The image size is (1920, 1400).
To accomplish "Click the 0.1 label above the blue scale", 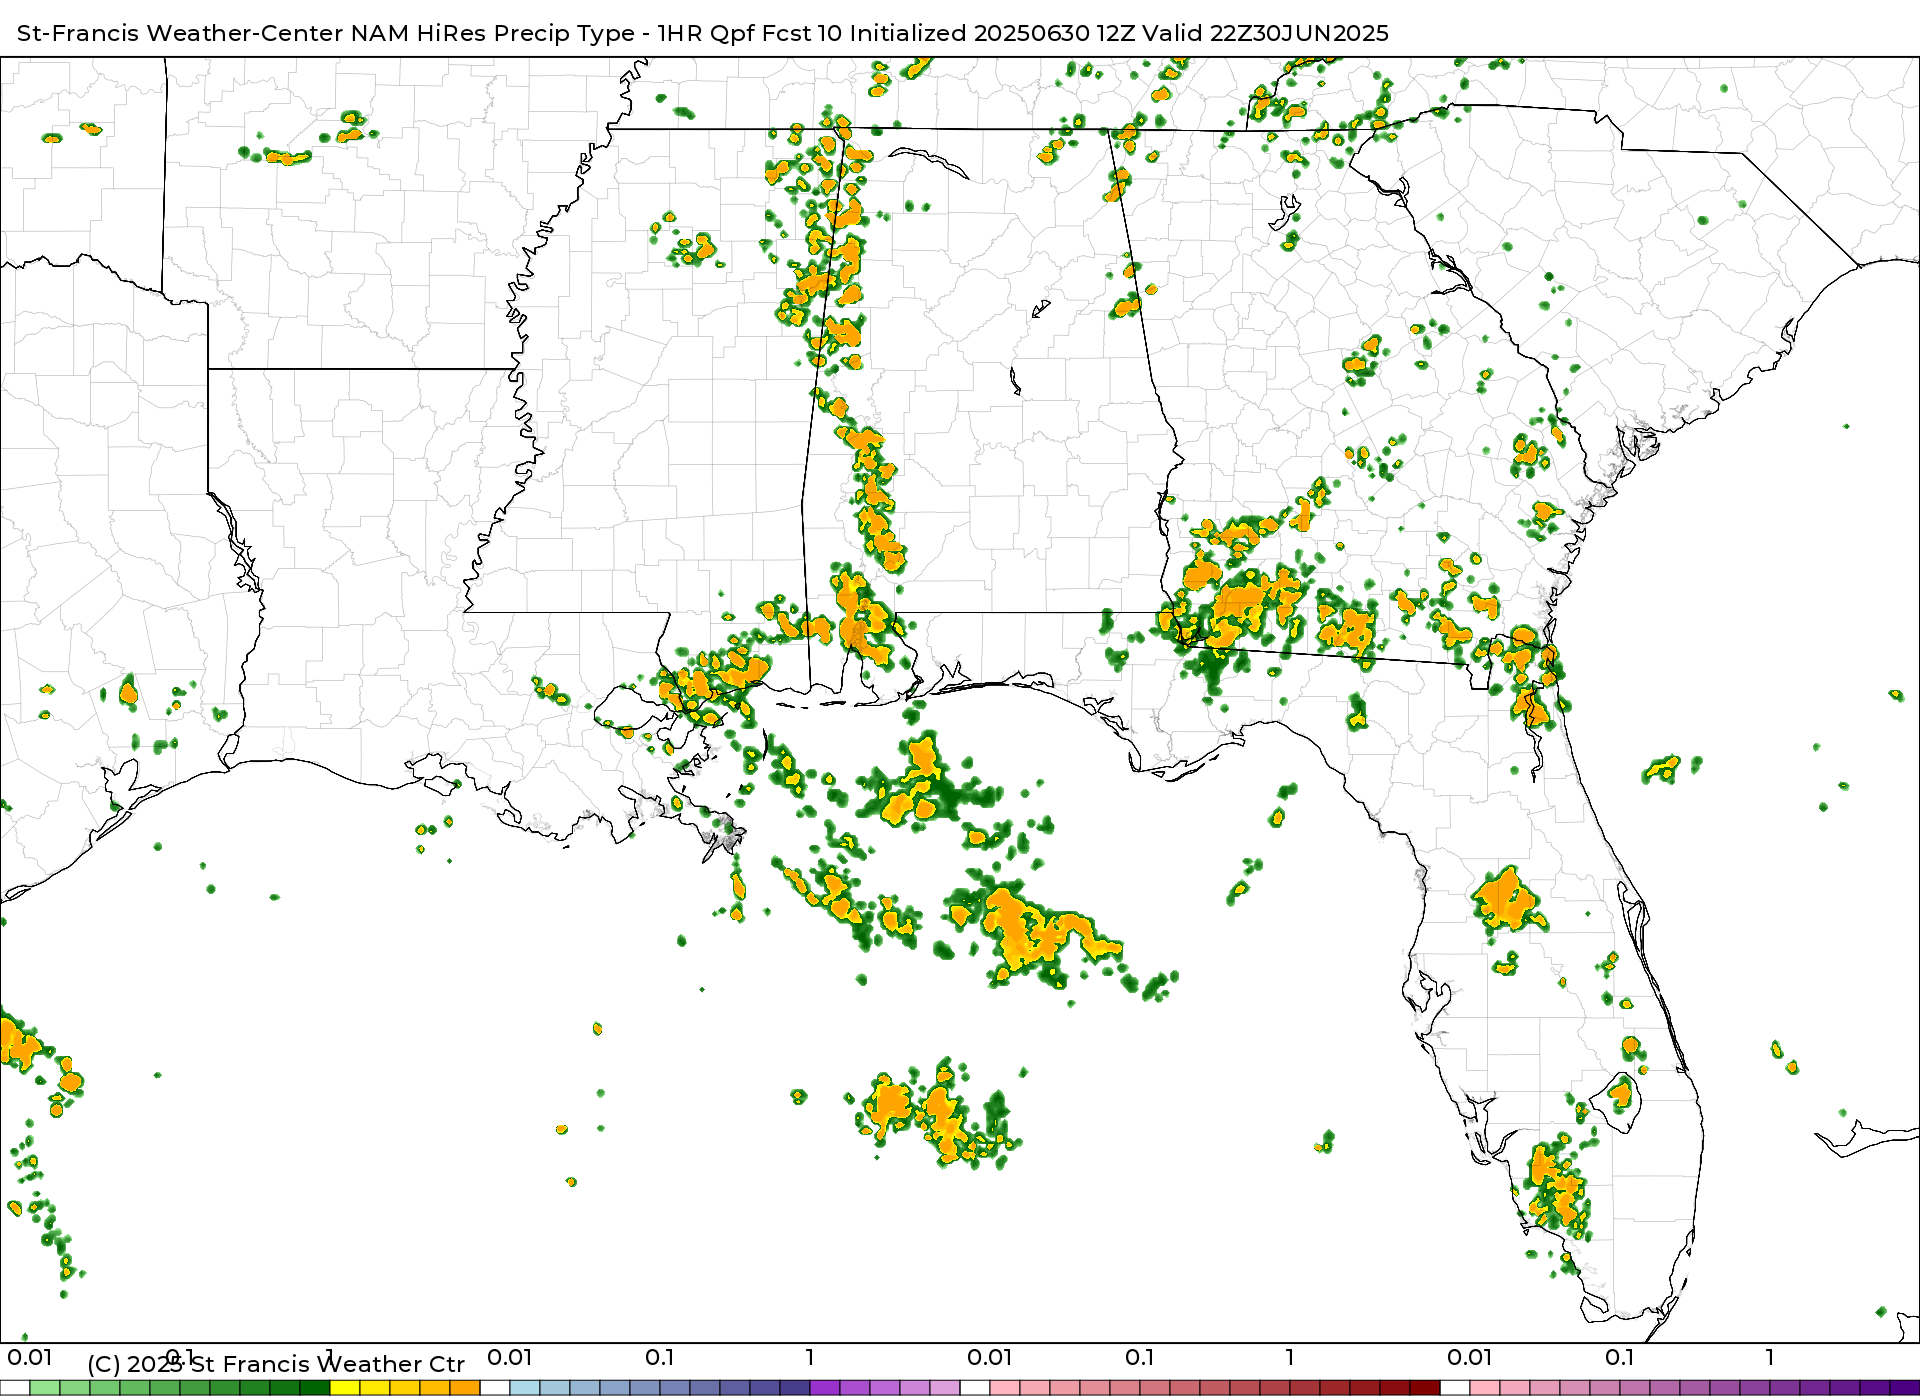I will (x=659, y=1358).
